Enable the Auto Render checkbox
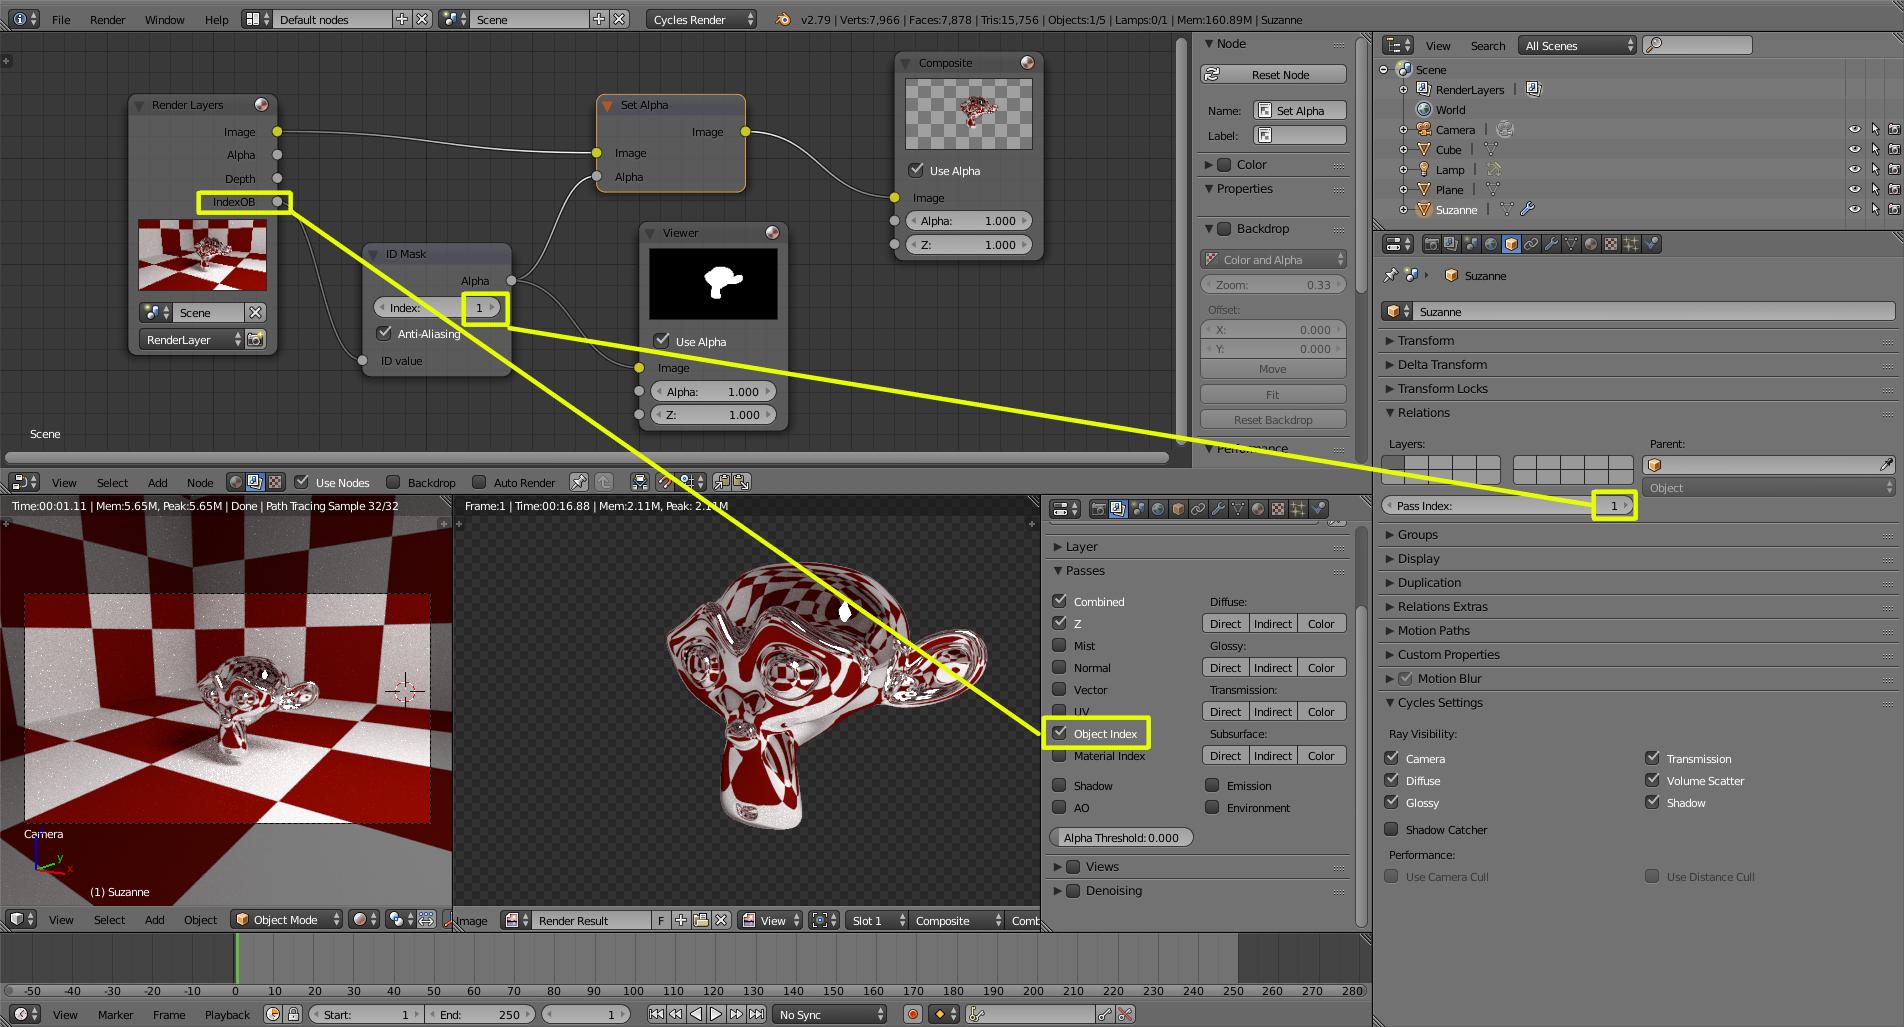Image resolution: width=1904 pixels, height=1027 pixels. coord(479,482)
